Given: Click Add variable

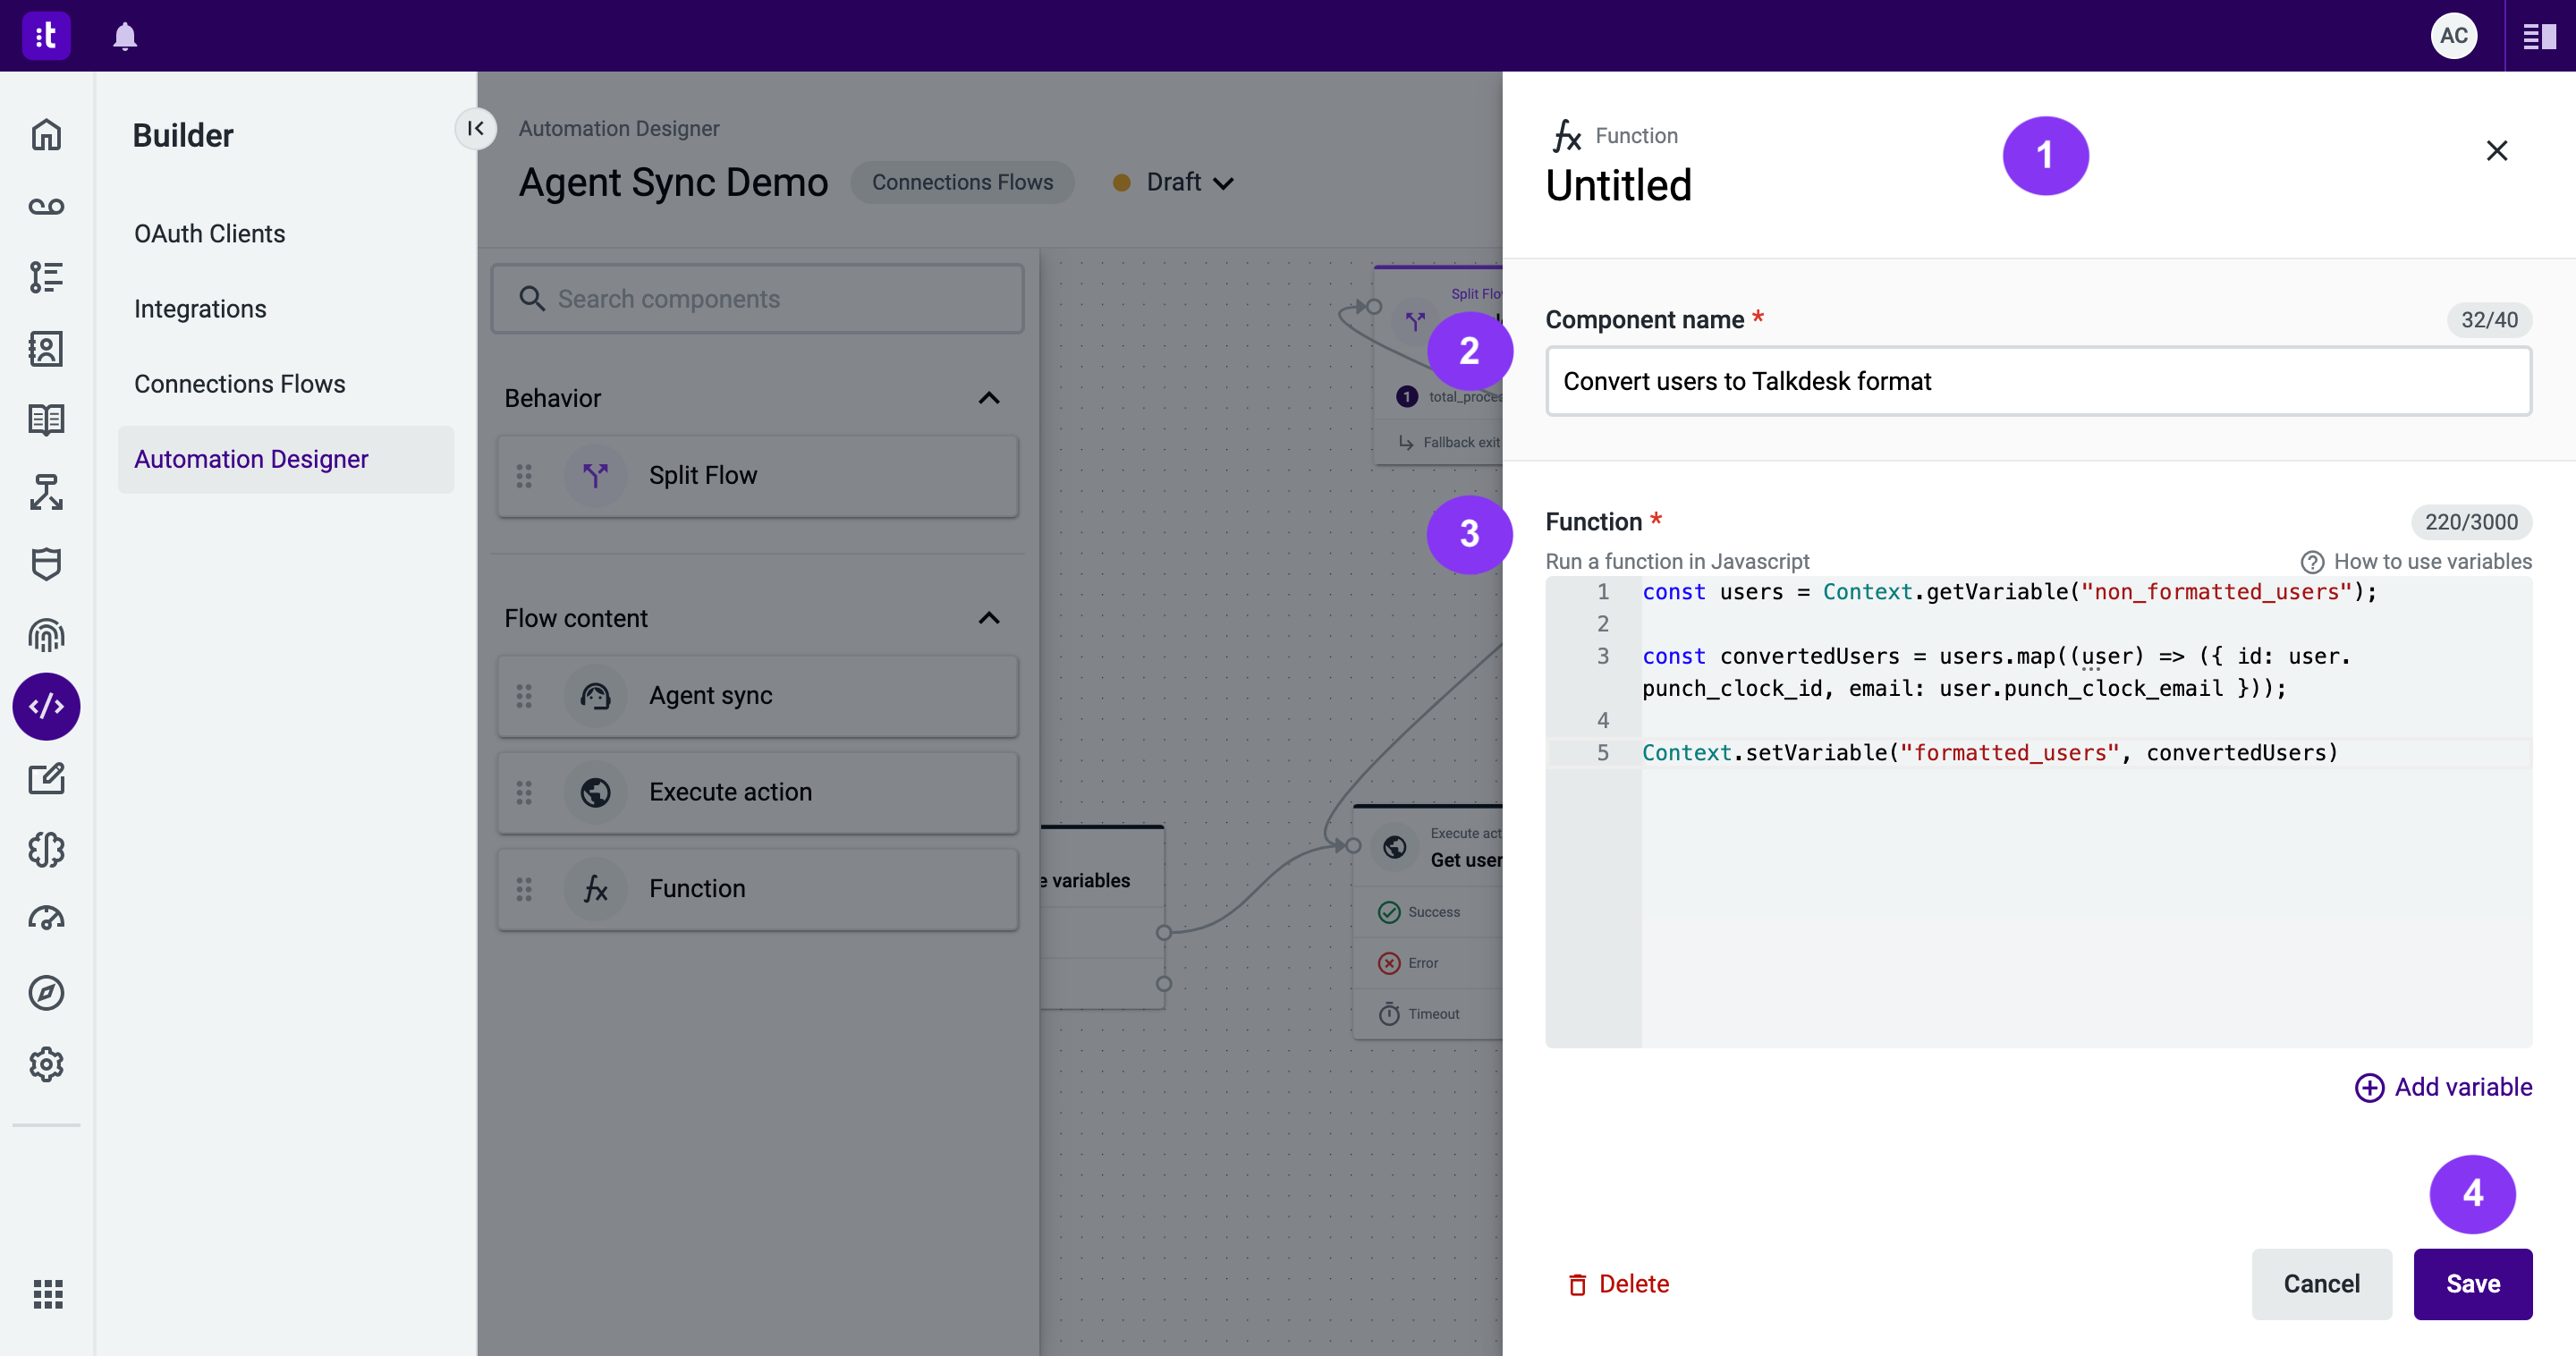Looking at the screenshot, I should (2443, 1087).
